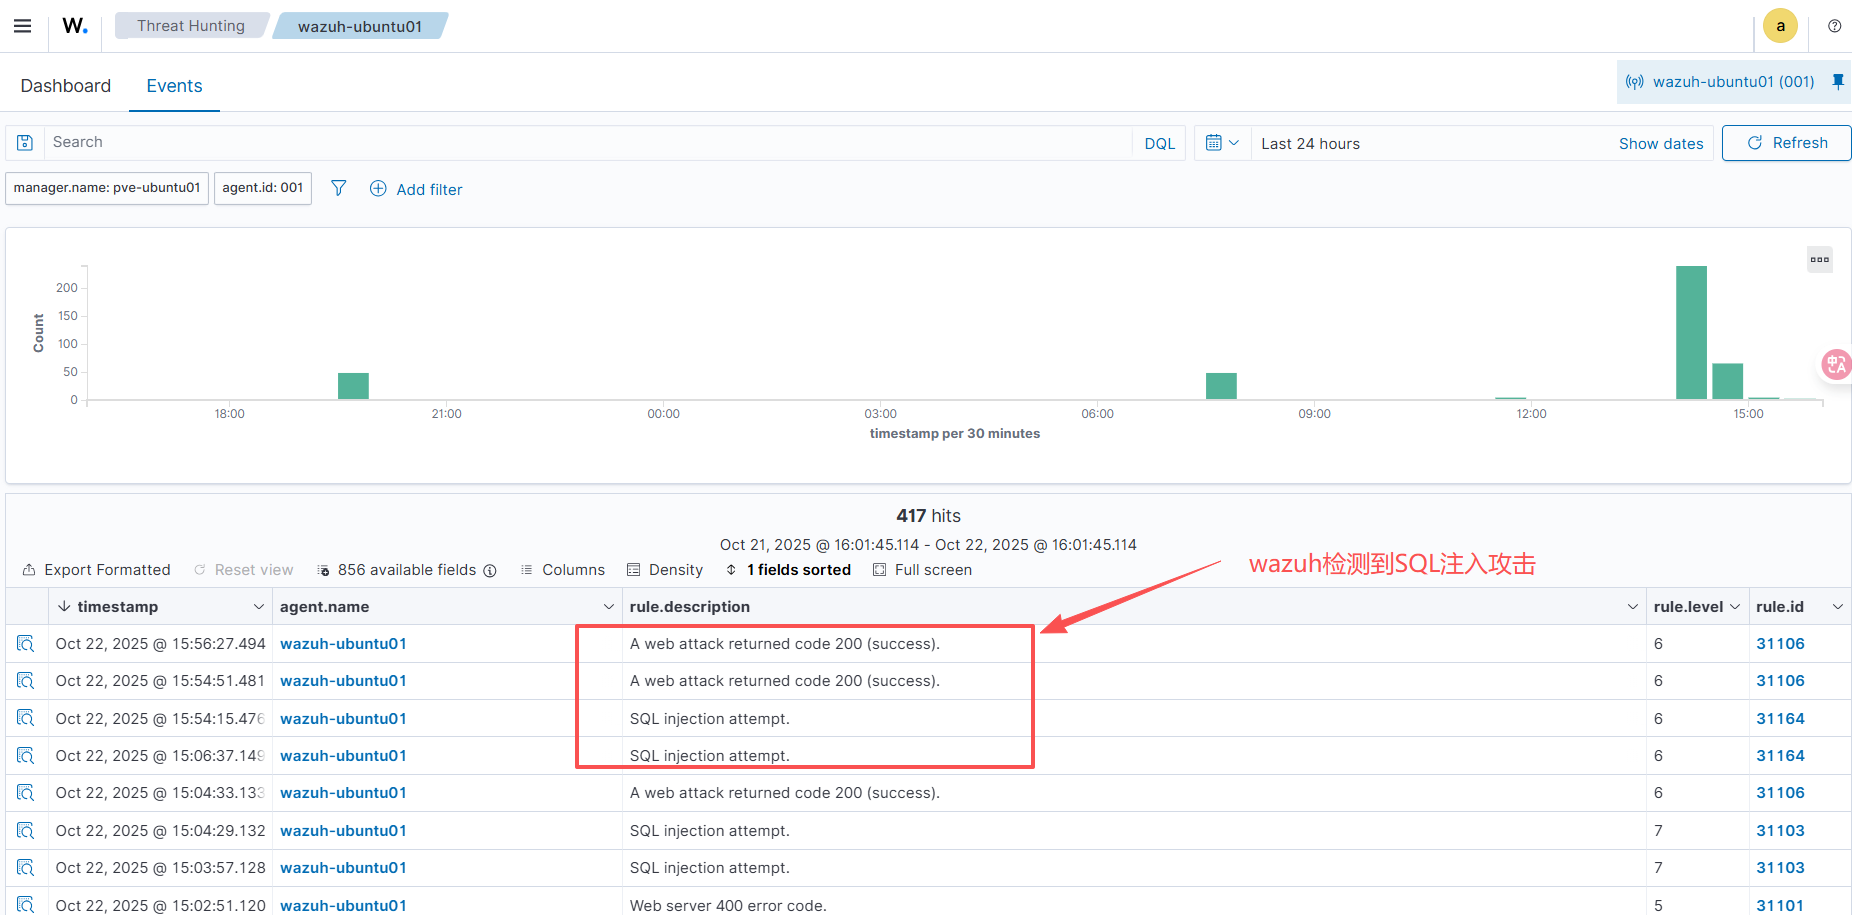Go to Threat Hunting breadcrumb
The image size is (1852, 915).
(190, 26)
